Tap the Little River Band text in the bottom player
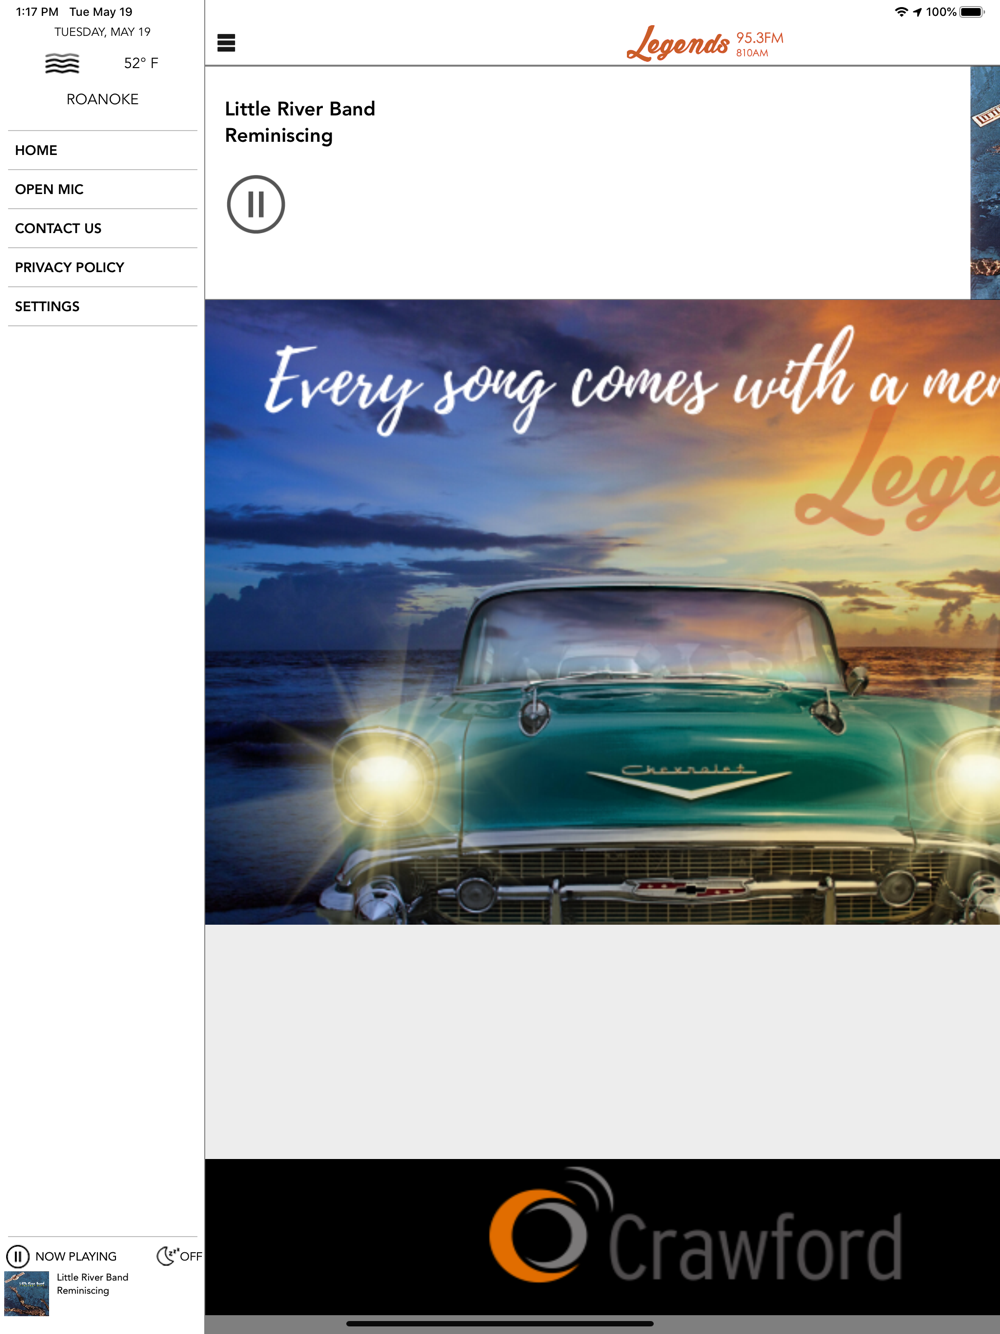 point(92,1277)
